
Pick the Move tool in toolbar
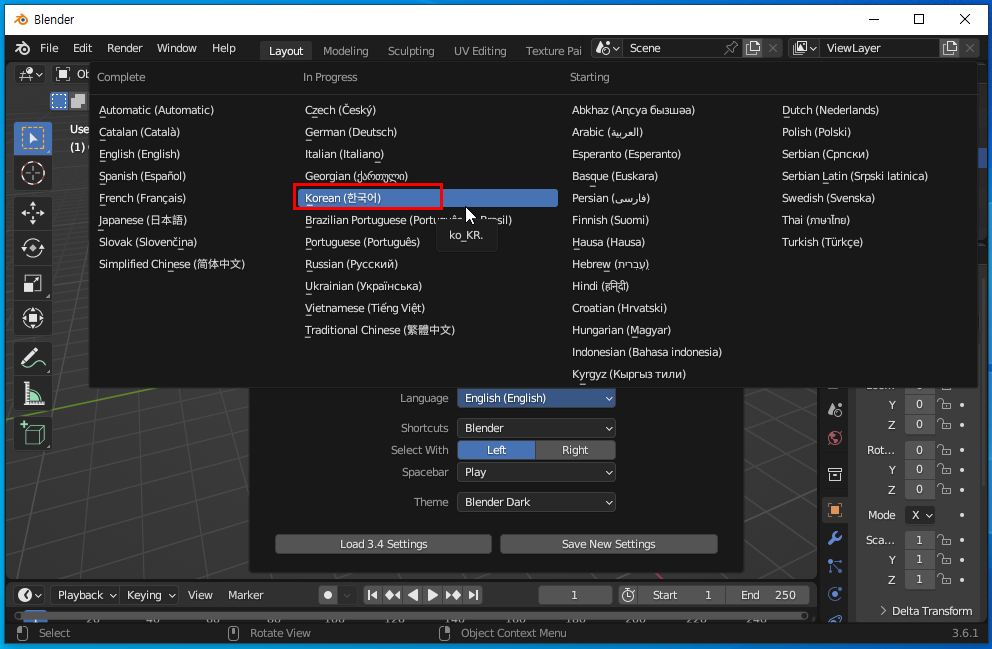pos(33,213)
